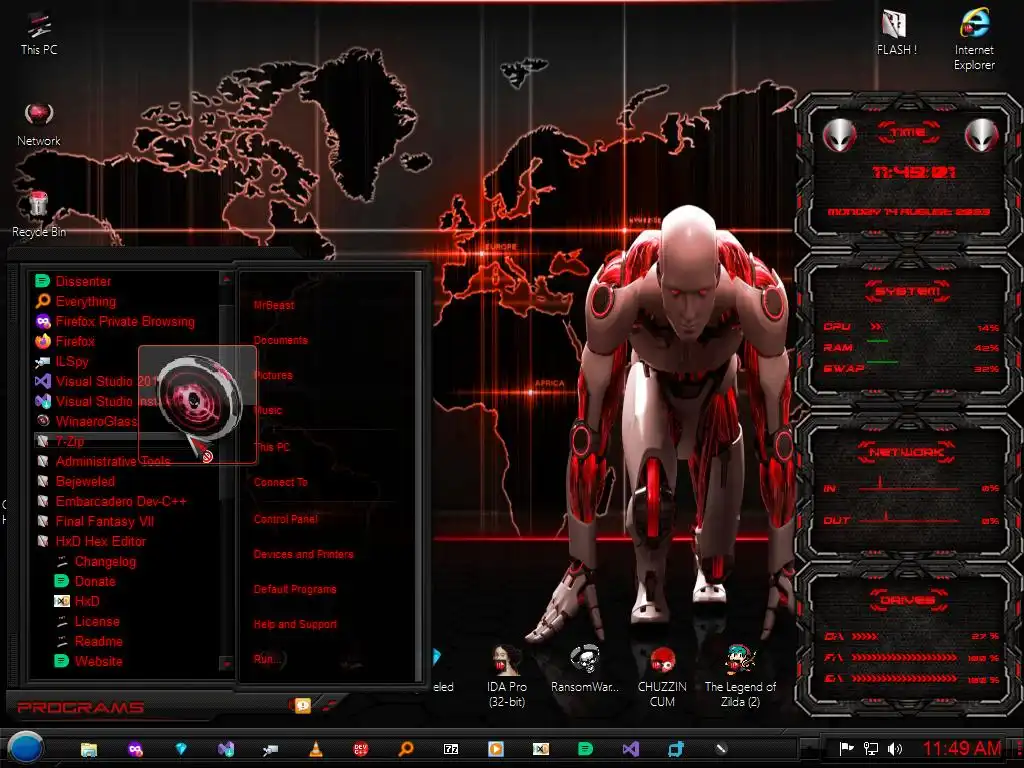Open the Action Center flag tray icon

coord(846,748)
